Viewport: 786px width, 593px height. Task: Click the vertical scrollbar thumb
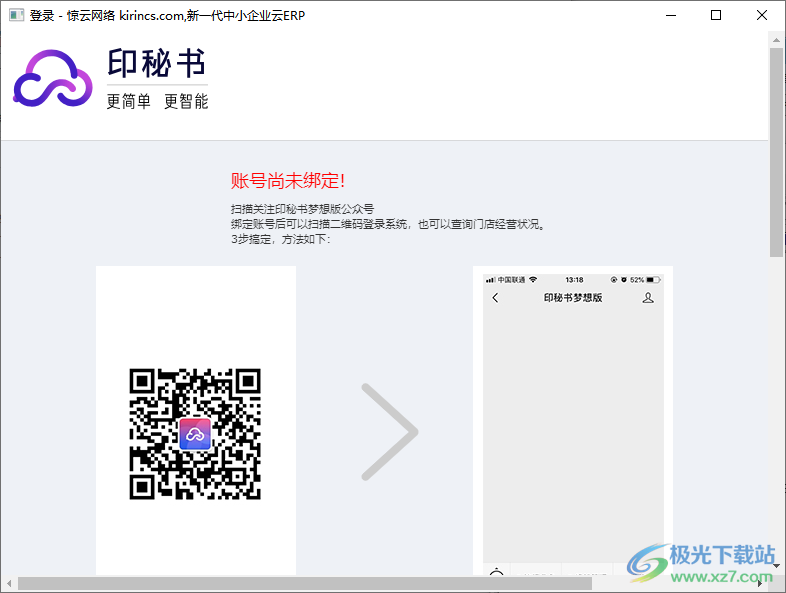click(x=776, y=153)
